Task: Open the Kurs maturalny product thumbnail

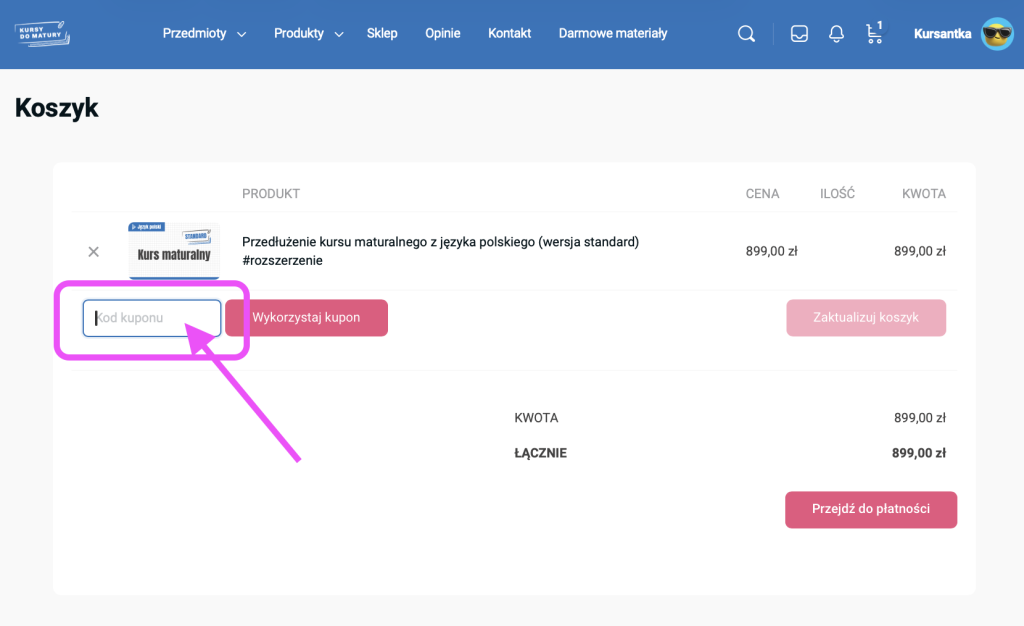Action: point(174,250)
